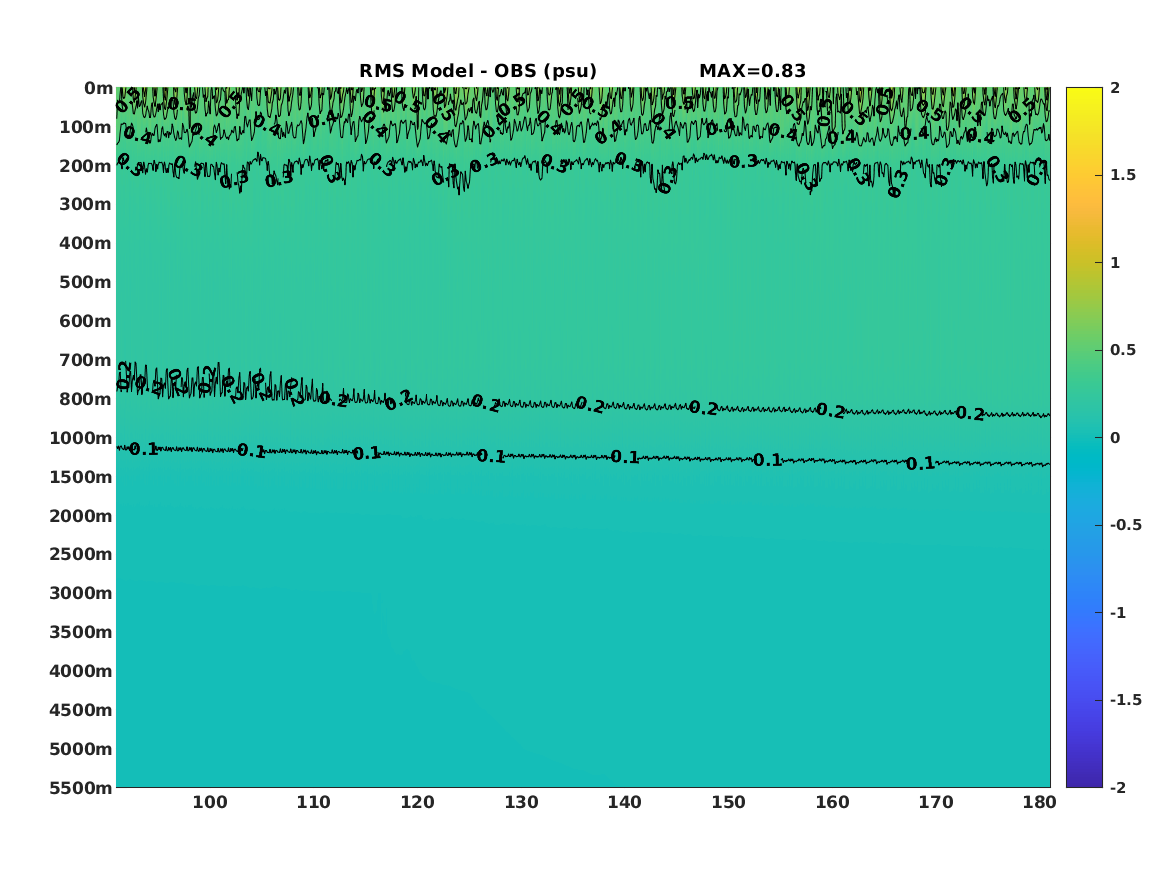Select the "5500m" depth axis label
Image resolution: width=1167 pixels, height=875 pixels.
click(81, 788)
